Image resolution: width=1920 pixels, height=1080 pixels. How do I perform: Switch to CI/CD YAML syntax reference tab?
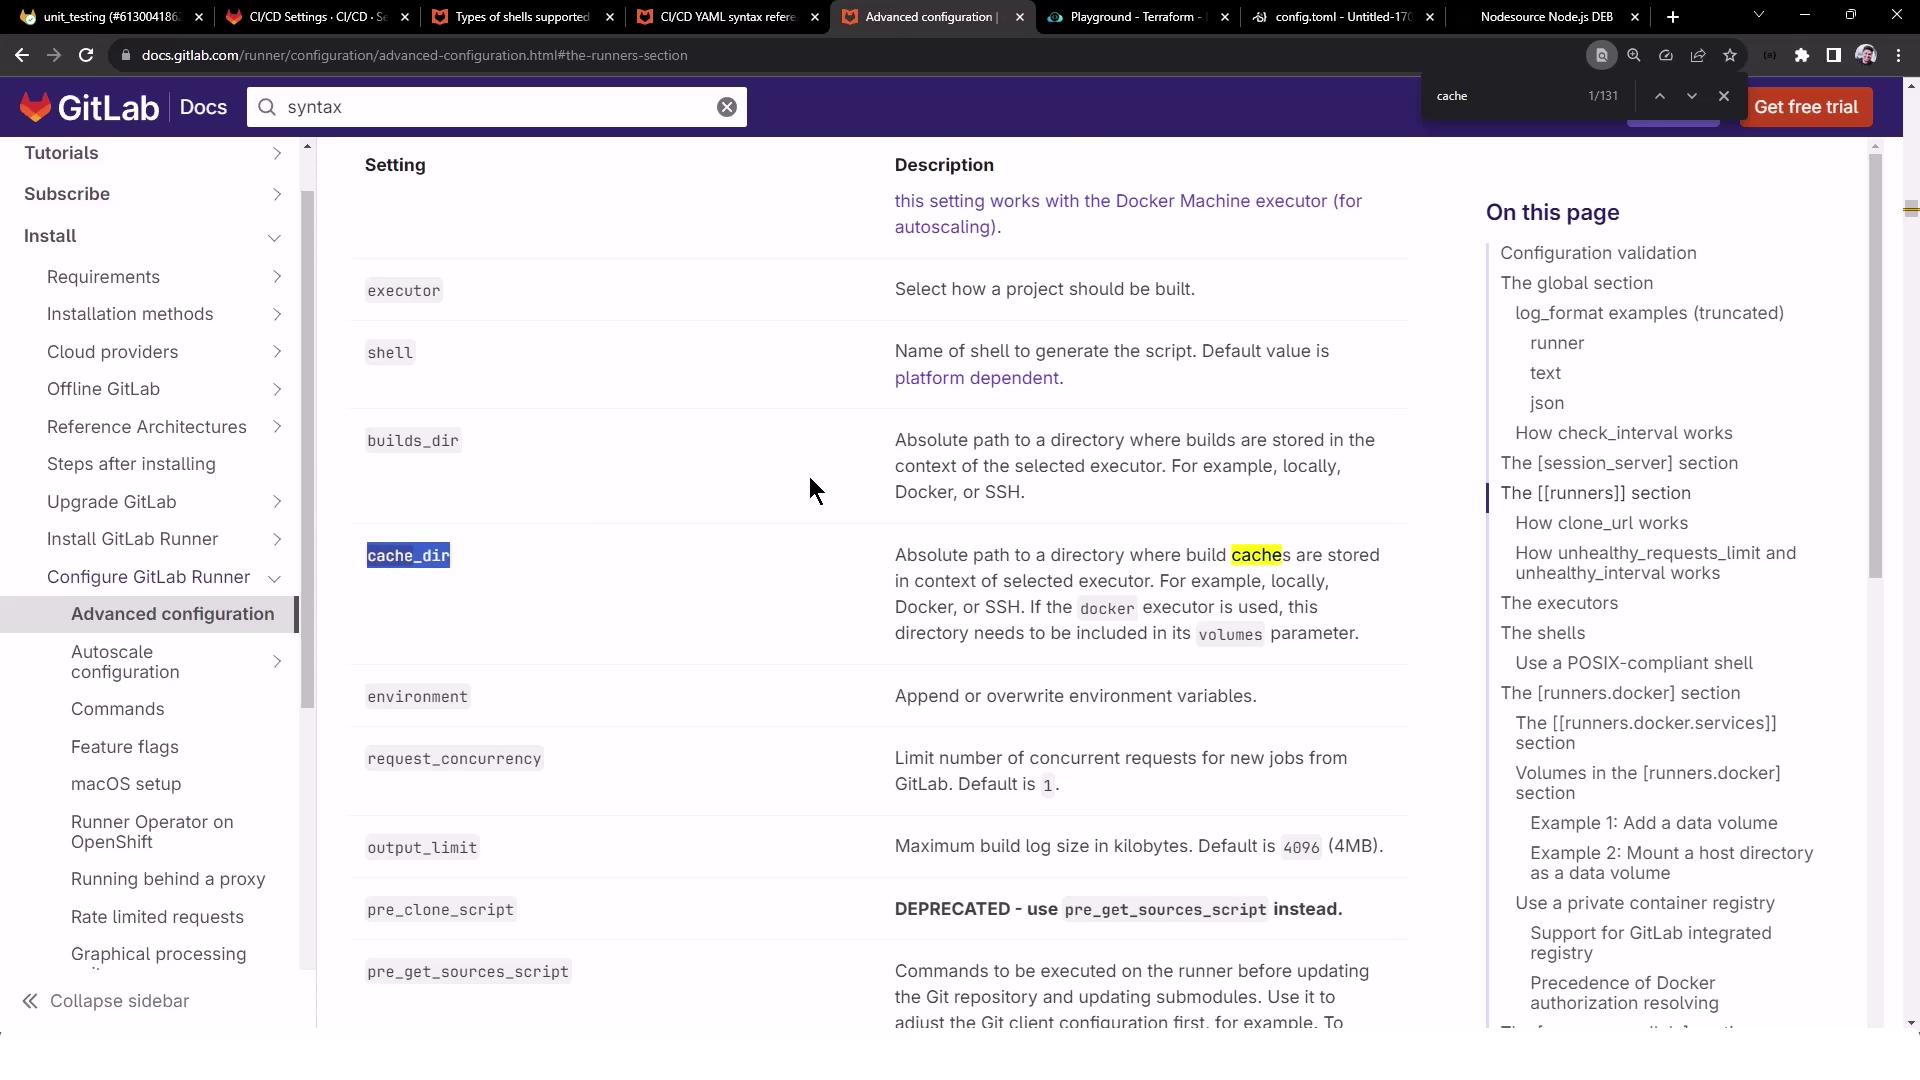pyautogui.click(x=727, y=17)
